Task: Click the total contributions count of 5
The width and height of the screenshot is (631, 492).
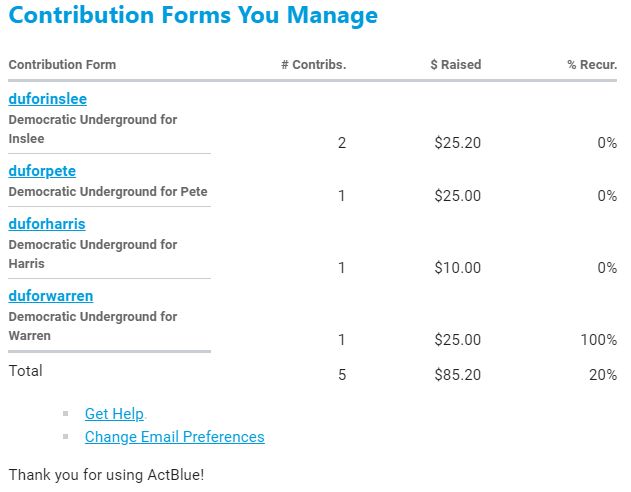Action: (341, 375)
